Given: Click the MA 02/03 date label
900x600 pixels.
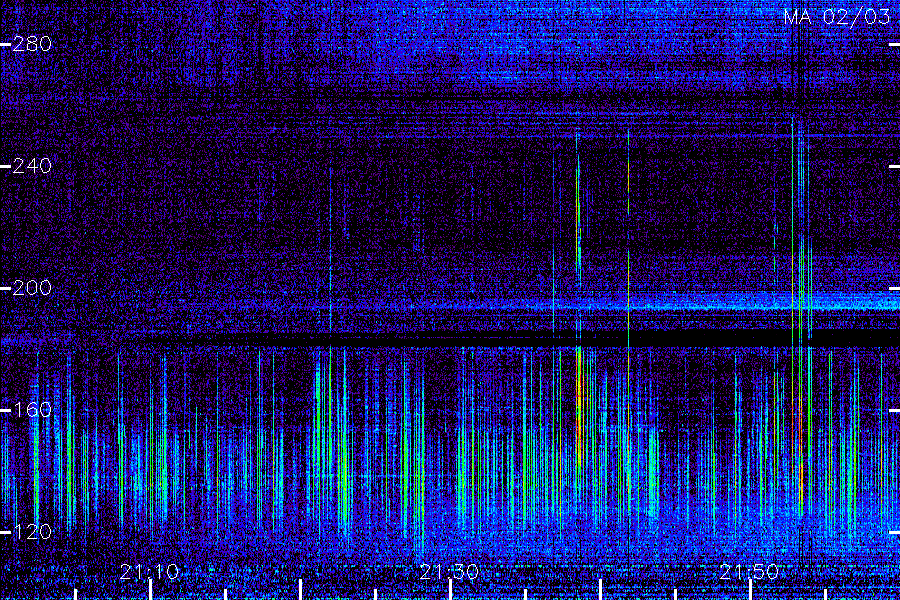Looking at the screenshot, I should pyautogui.click(x=837, y=17).
